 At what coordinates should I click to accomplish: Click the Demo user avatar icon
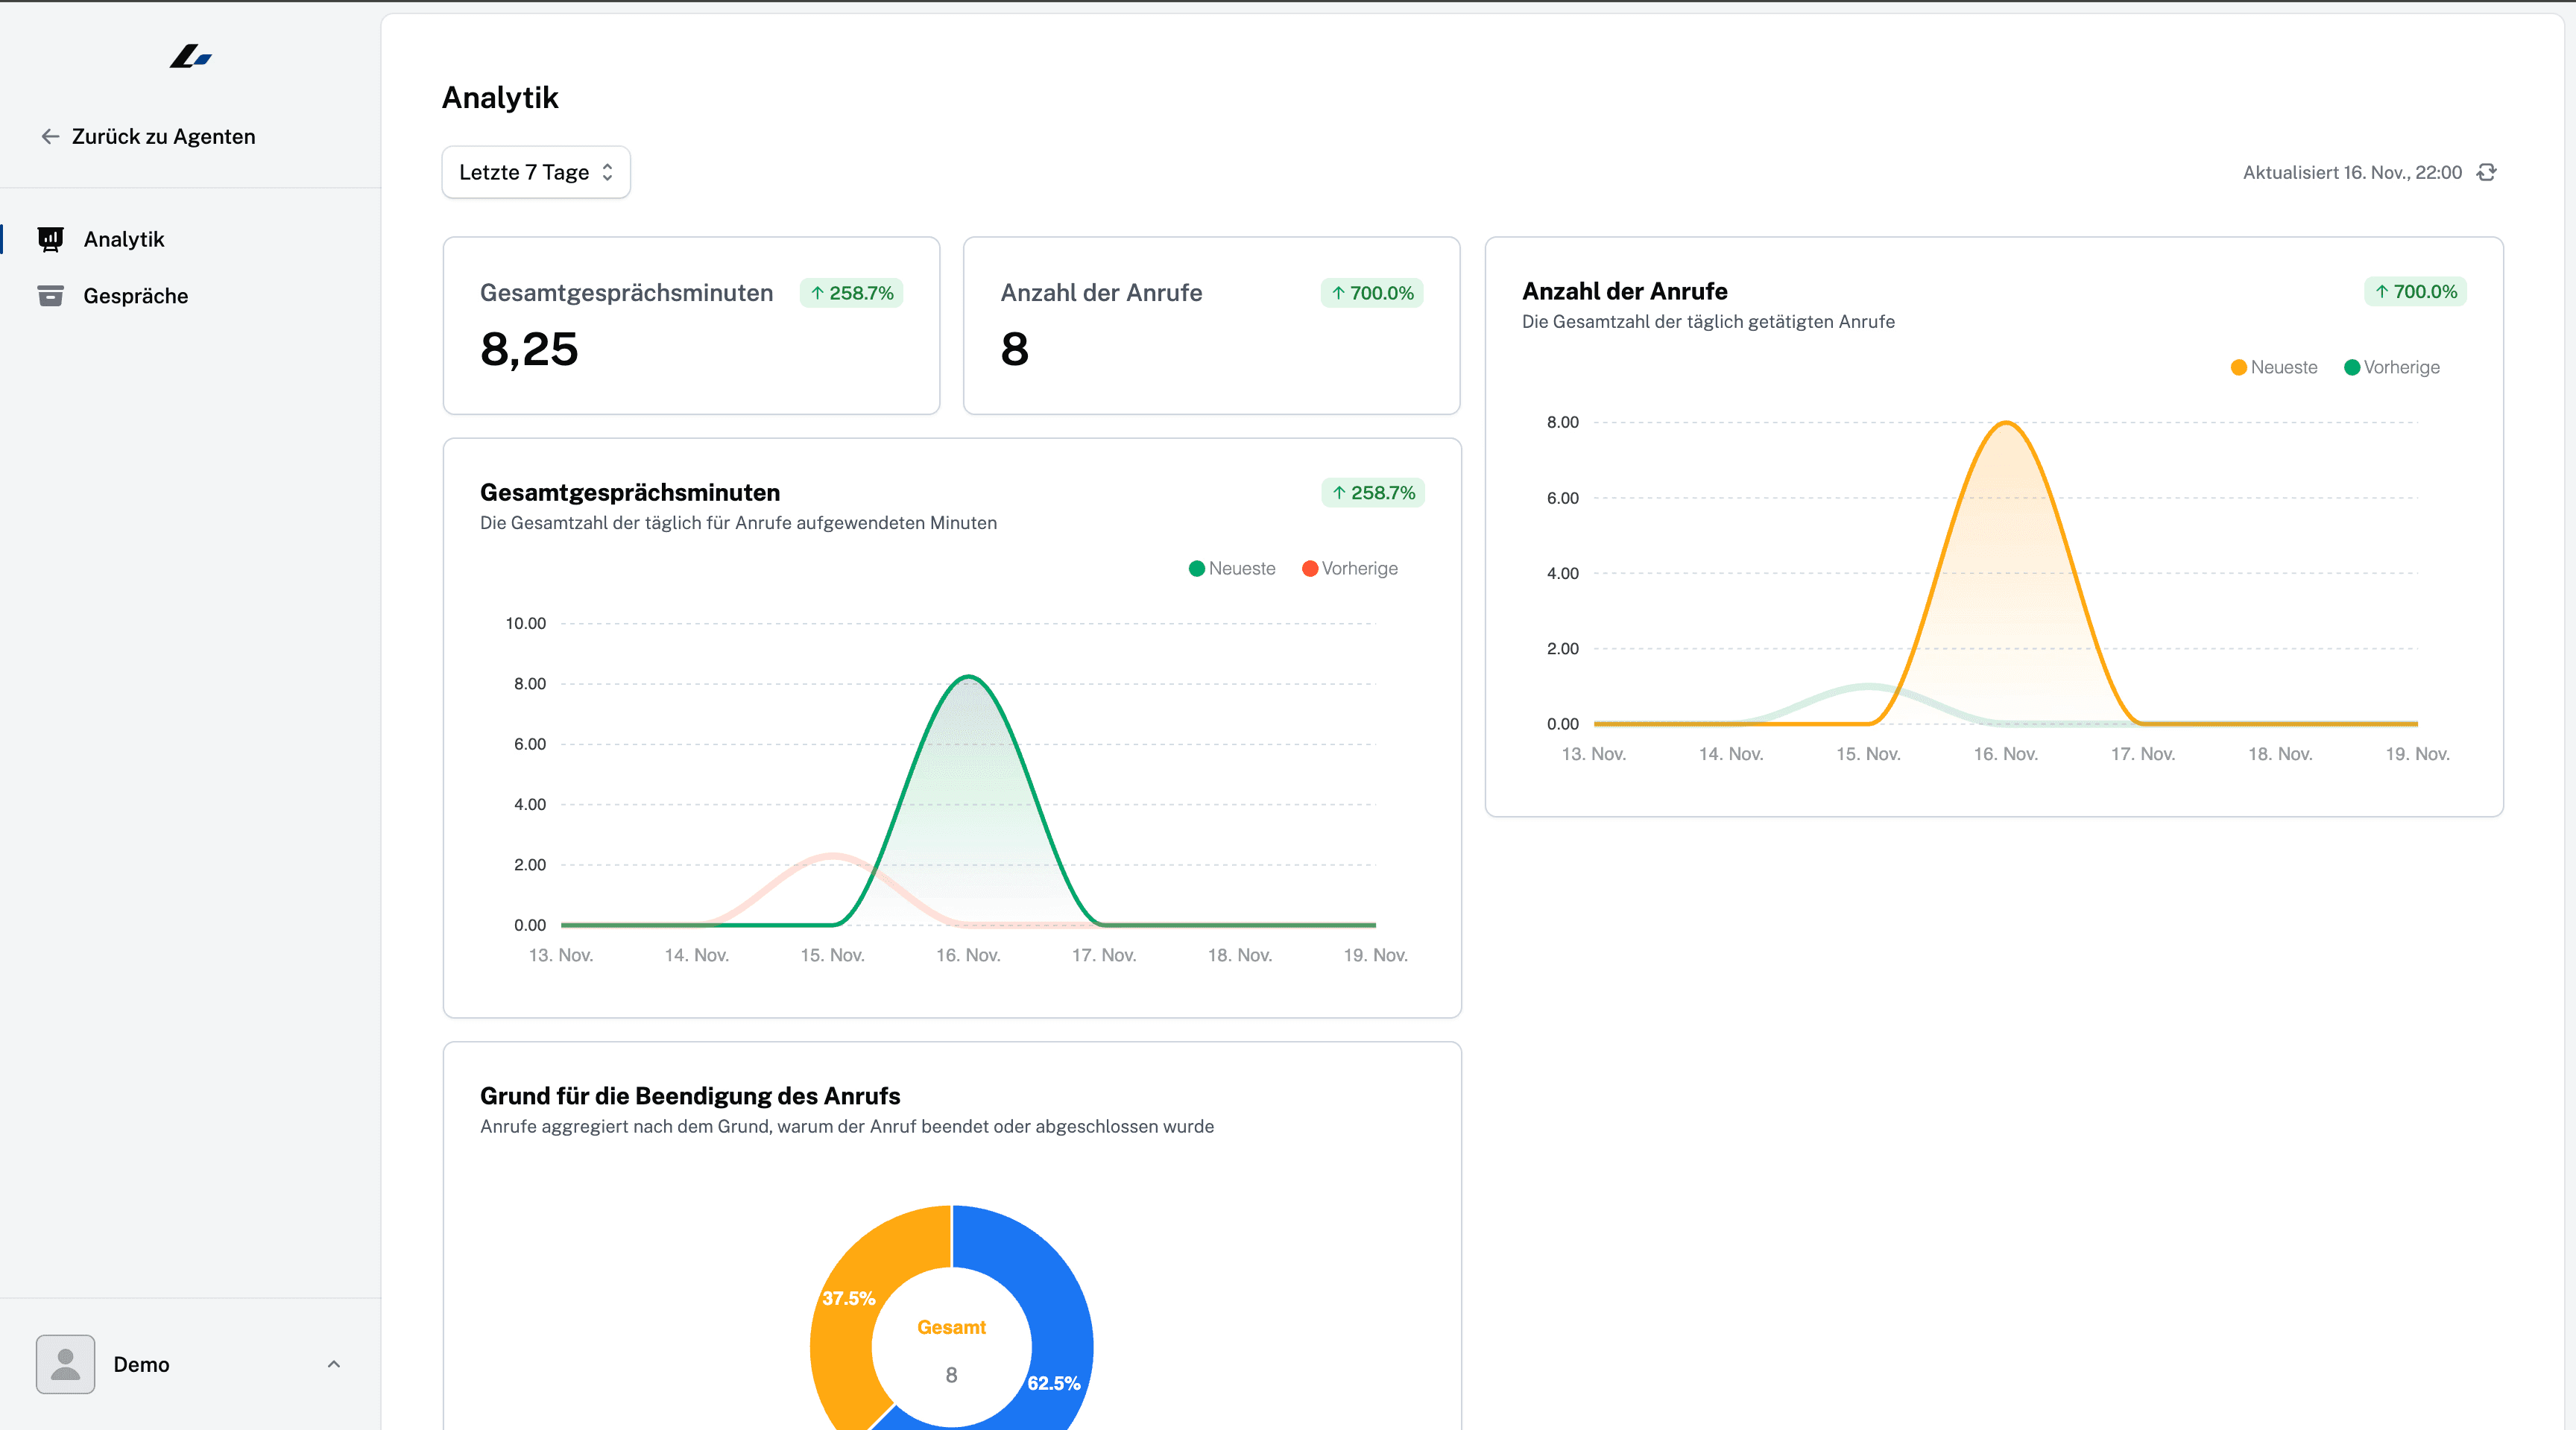click(66, 1364)
